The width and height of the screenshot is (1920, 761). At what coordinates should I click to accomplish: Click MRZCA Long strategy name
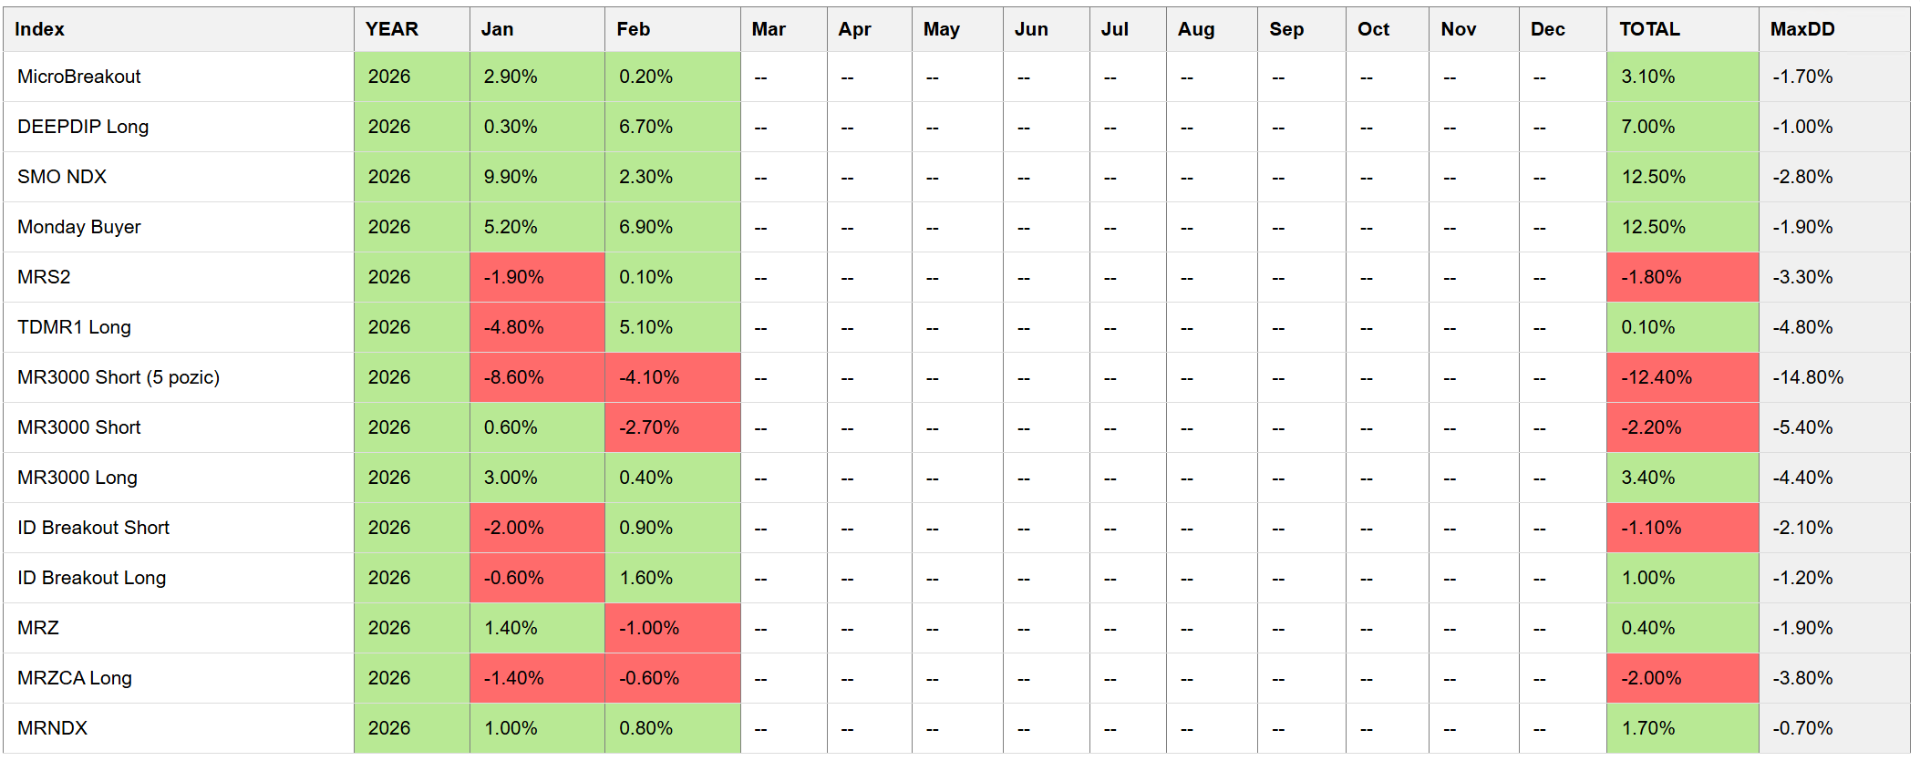click(75, 678)
